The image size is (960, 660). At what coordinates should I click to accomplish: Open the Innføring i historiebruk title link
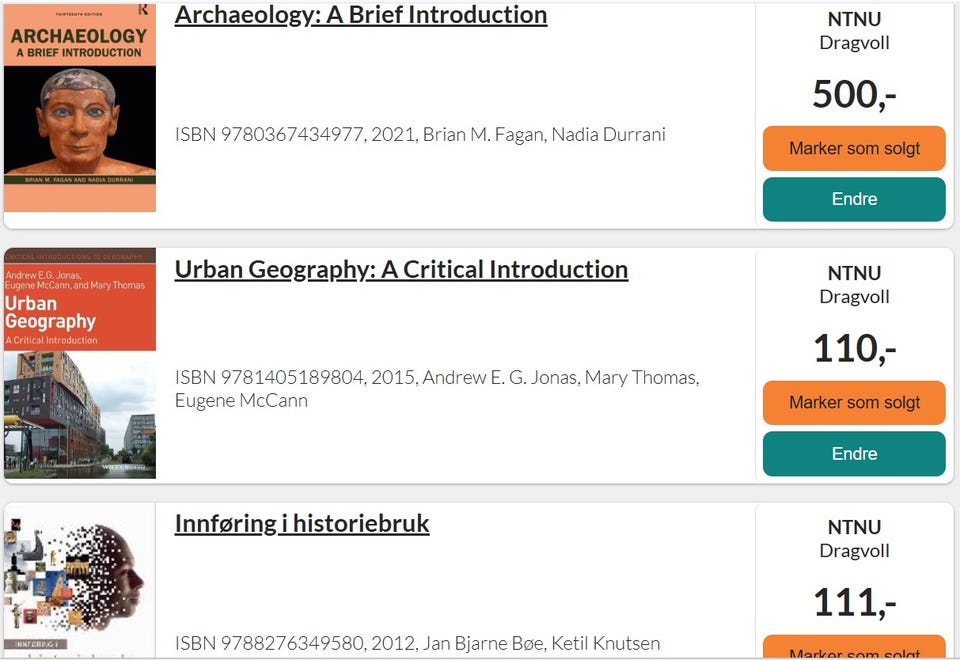point(302,524)
